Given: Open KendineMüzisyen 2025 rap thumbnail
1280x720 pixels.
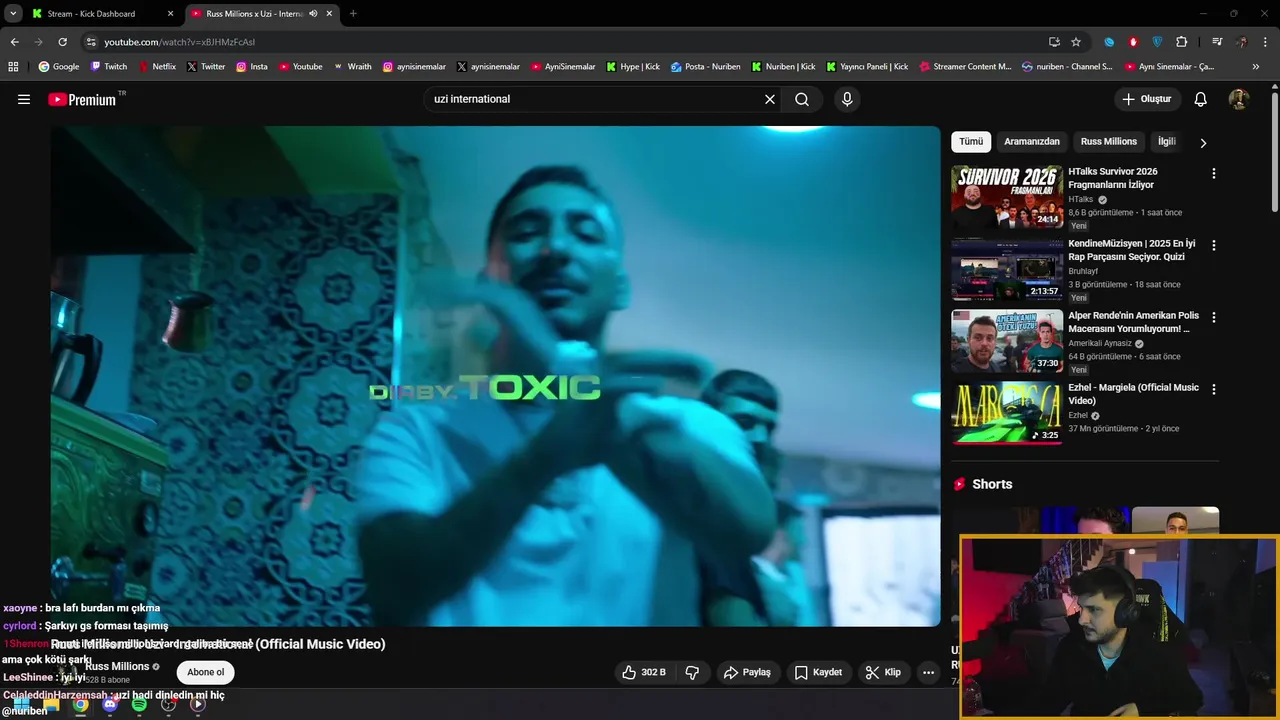Looking at the screenshot, I should [x=1007, y=269].
